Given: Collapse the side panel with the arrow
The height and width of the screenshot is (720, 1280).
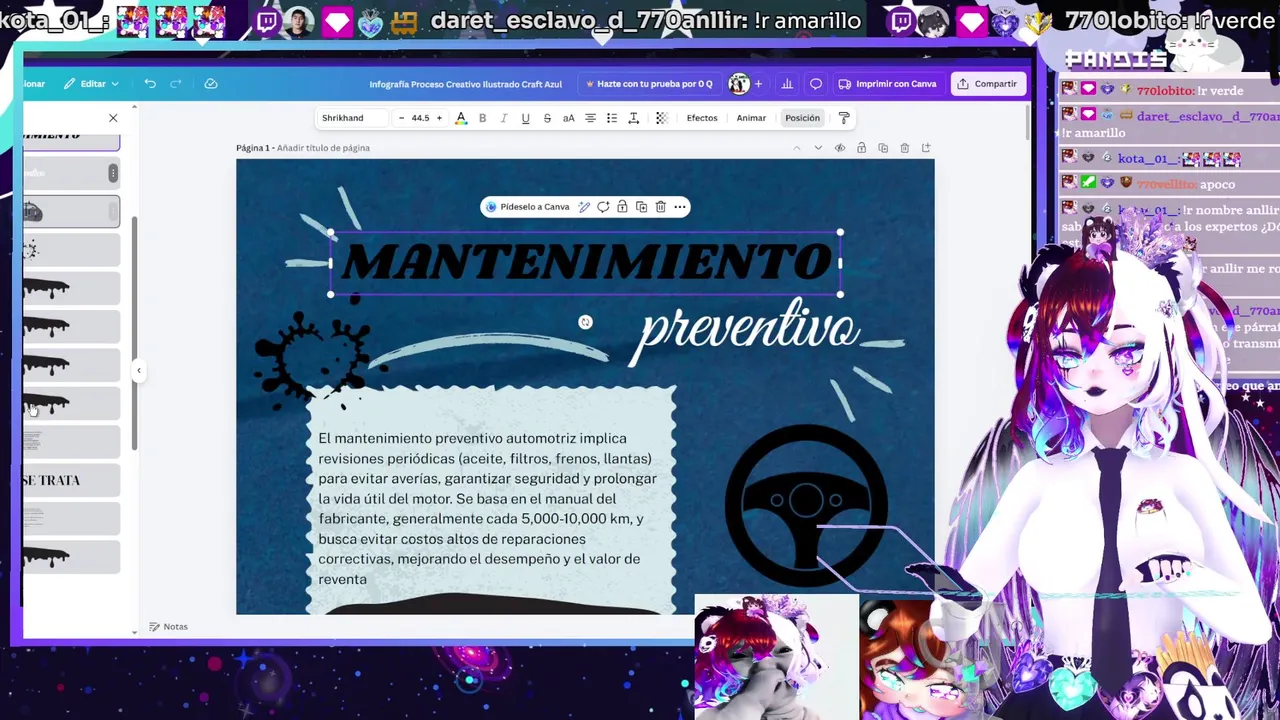Looking at the screenshot, I should [x=139, y=371].
